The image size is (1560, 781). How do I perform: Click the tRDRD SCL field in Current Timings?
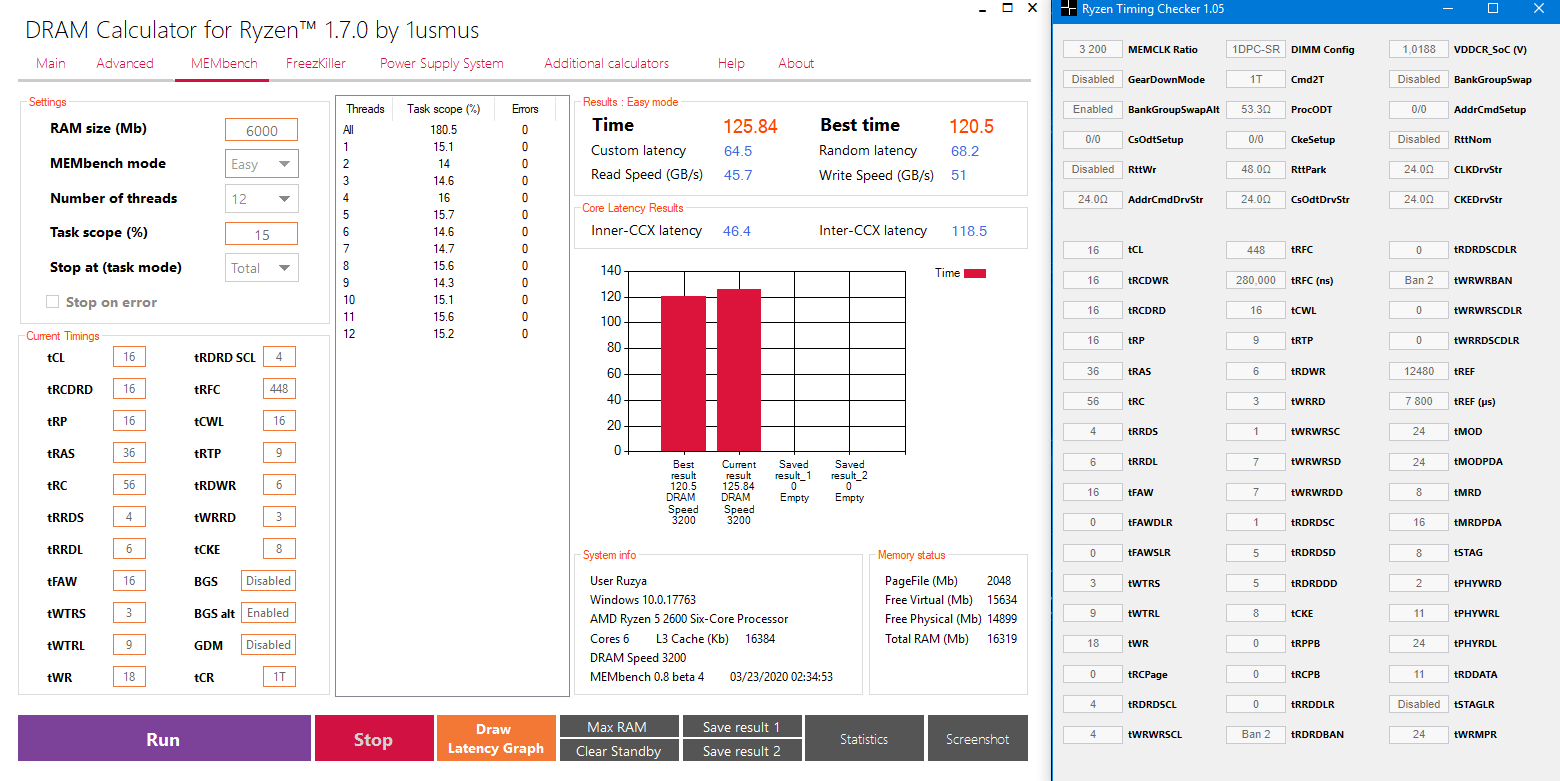(279, 357)
